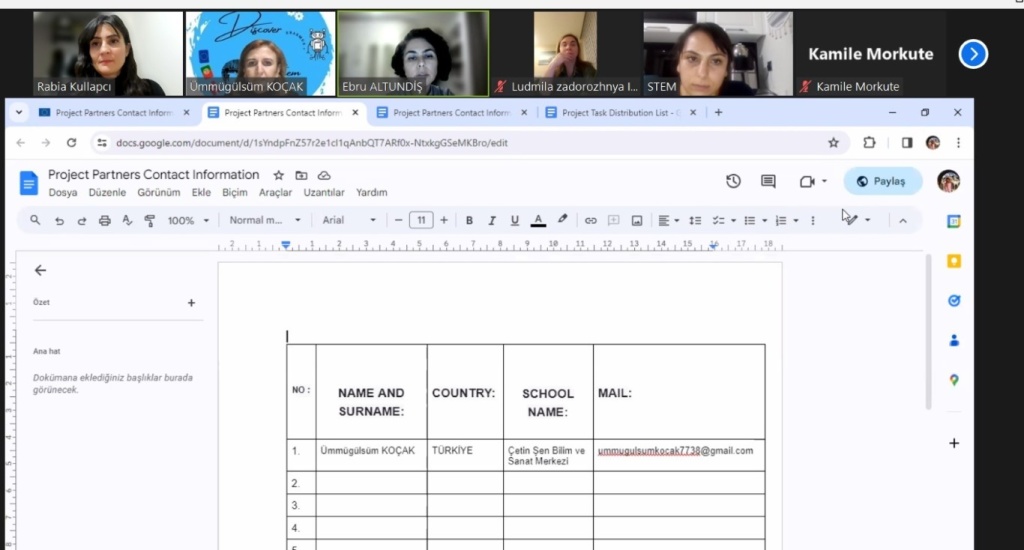
Task: Click the highlight color pen icon
Action: (x=562, y=220)
